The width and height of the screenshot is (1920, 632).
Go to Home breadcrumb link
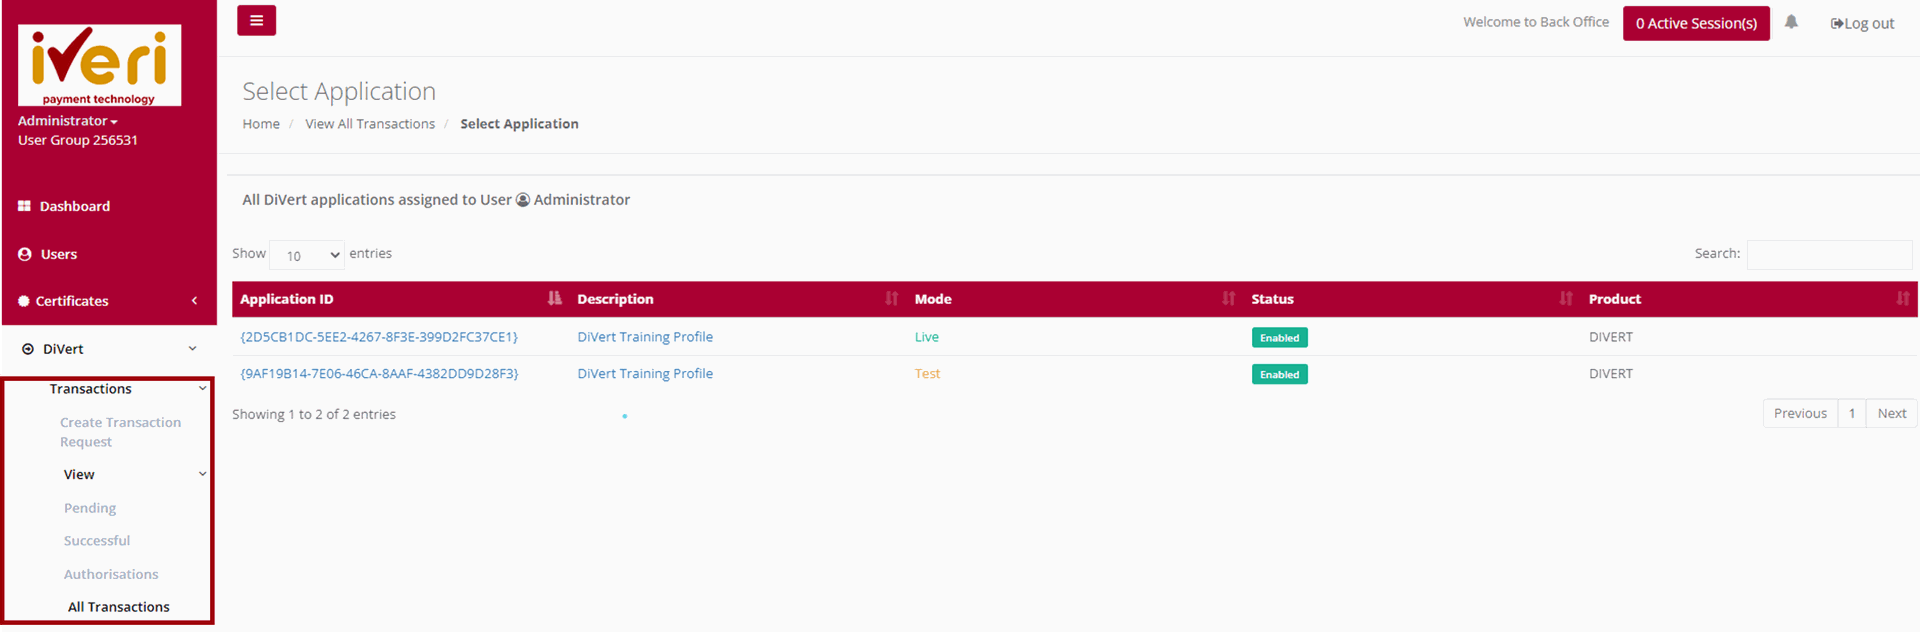pyautogui.click(x=261, y=124)
